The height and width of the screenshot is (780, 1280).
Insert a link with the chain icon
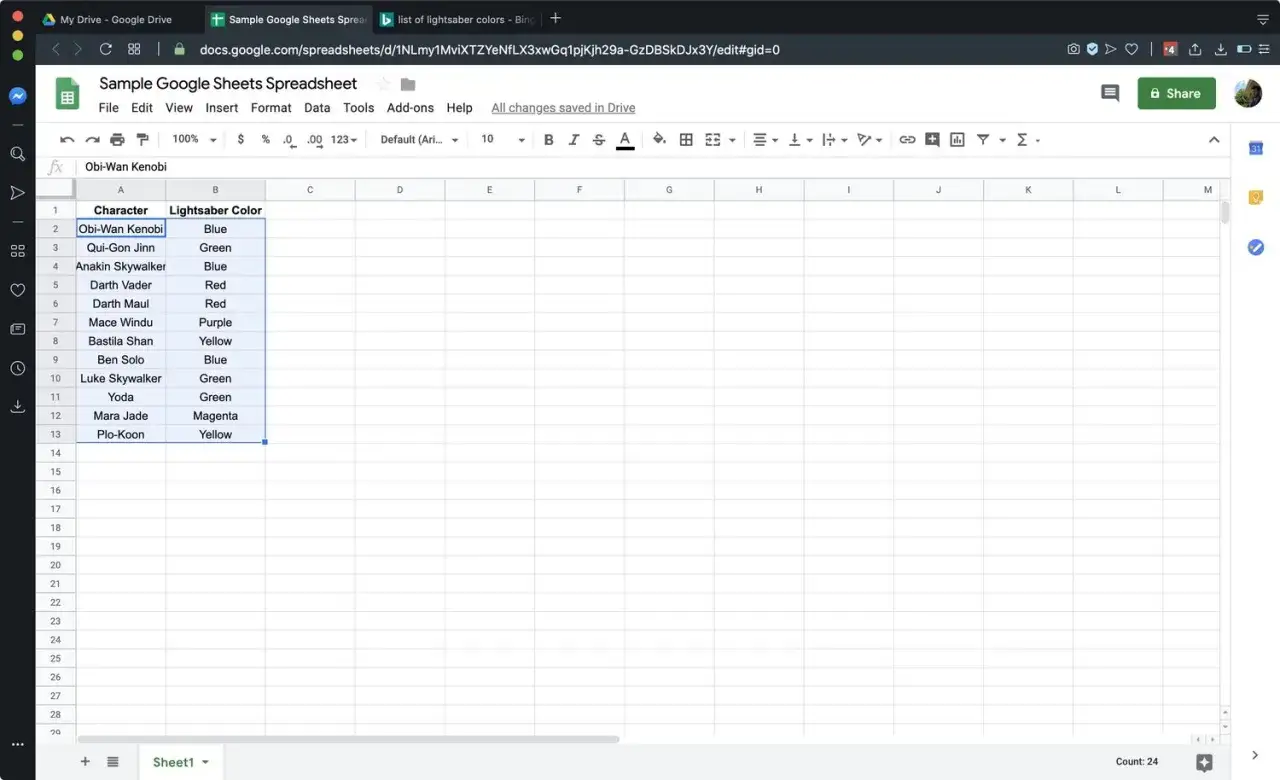[x=907, y=140]
